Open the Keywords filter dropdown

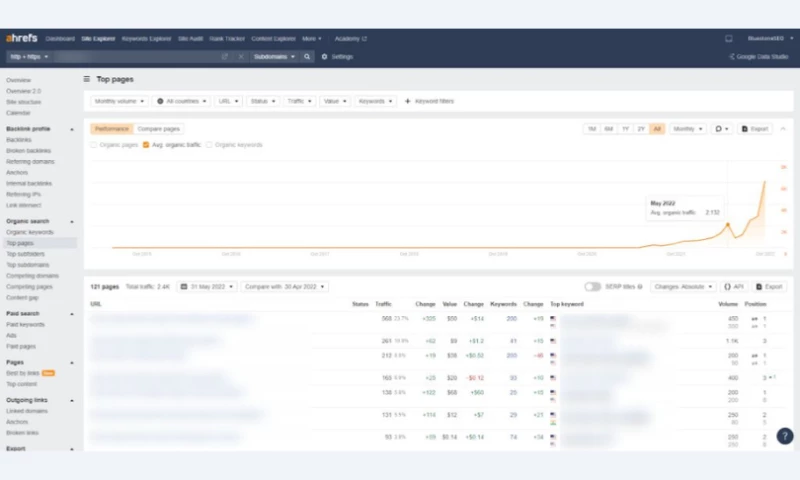375,101
